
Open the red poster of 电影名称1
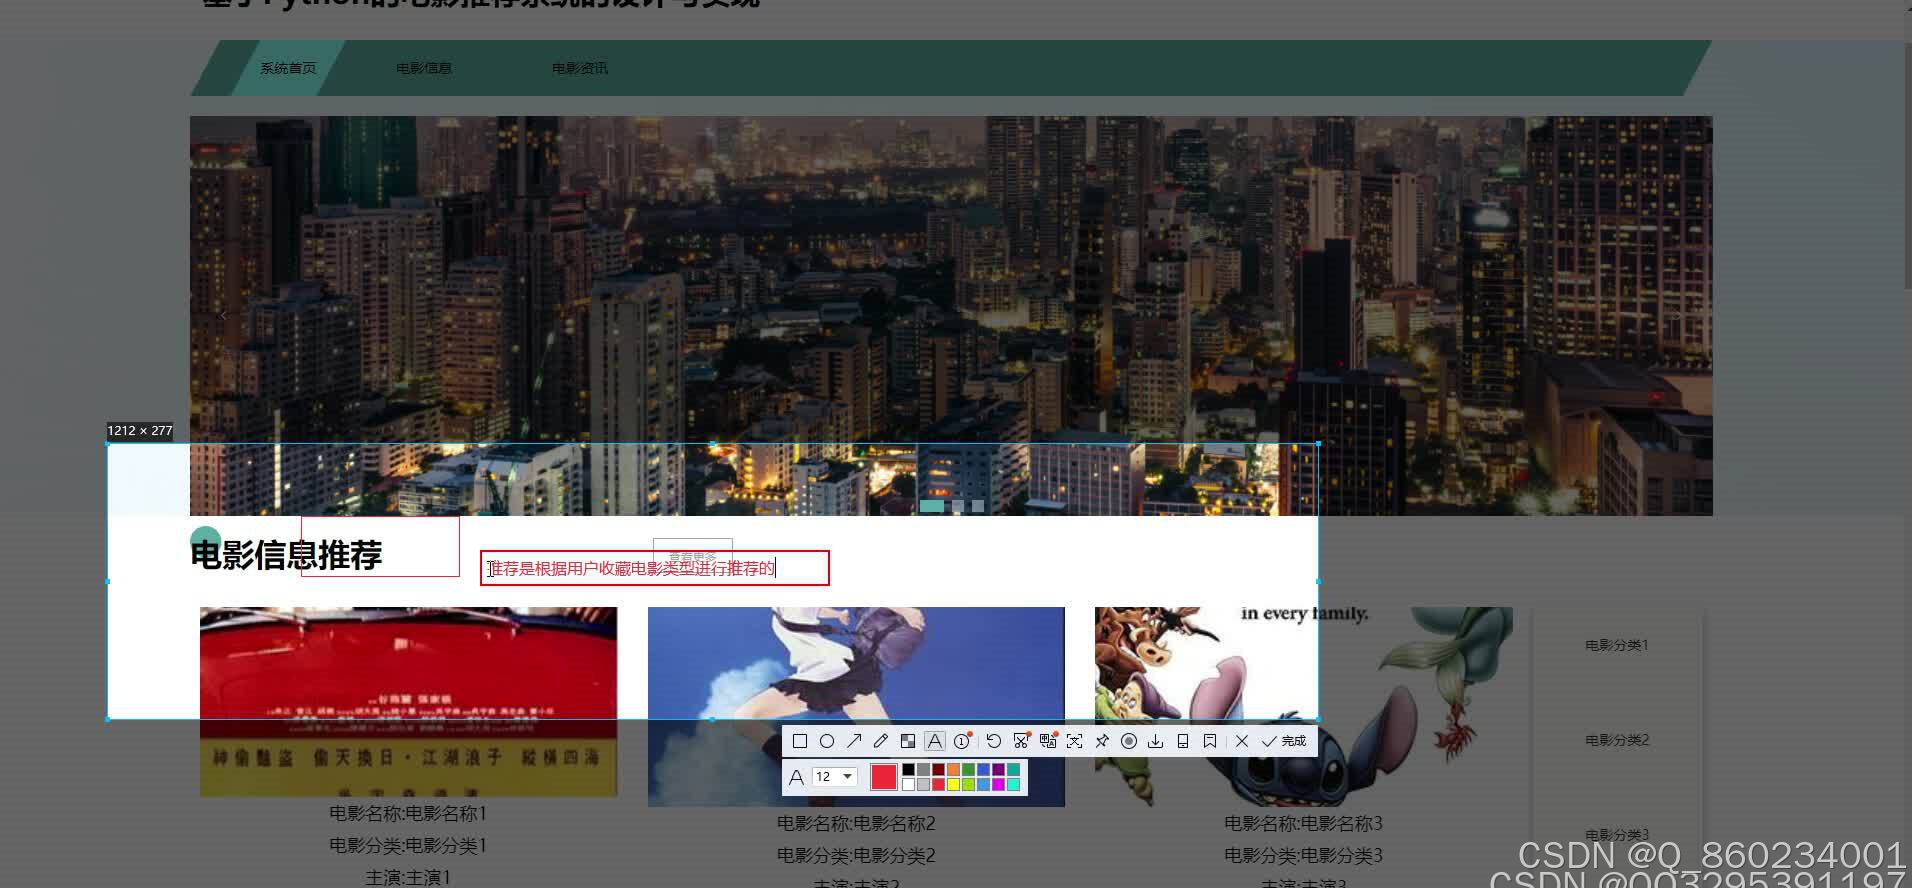[x=408, y=702]
